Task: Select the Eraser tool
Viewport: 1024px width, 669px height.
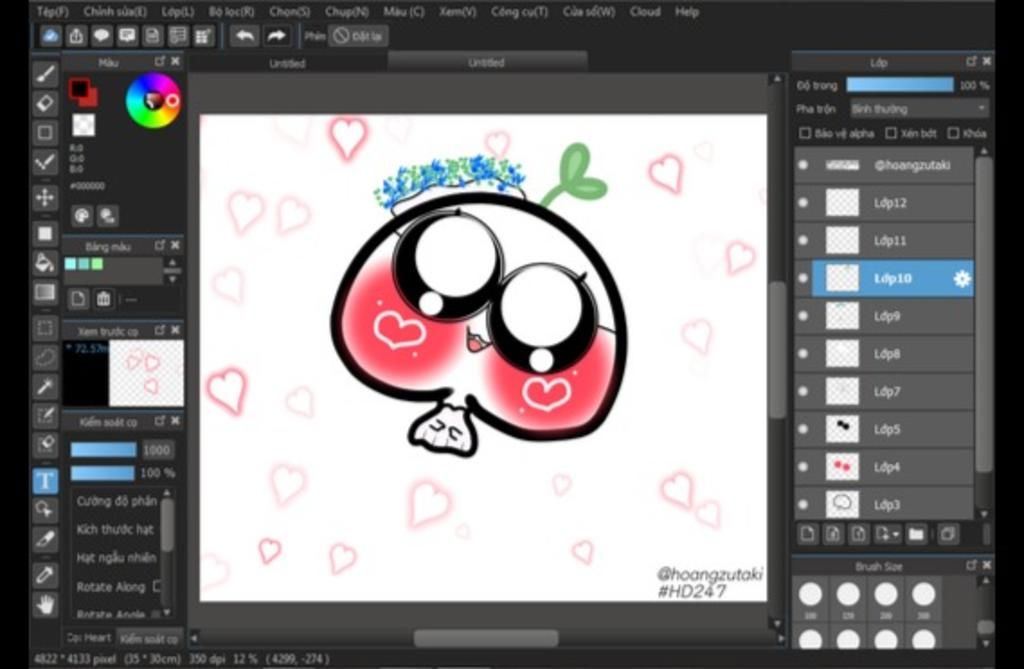Action: click(x=45, y=103)
